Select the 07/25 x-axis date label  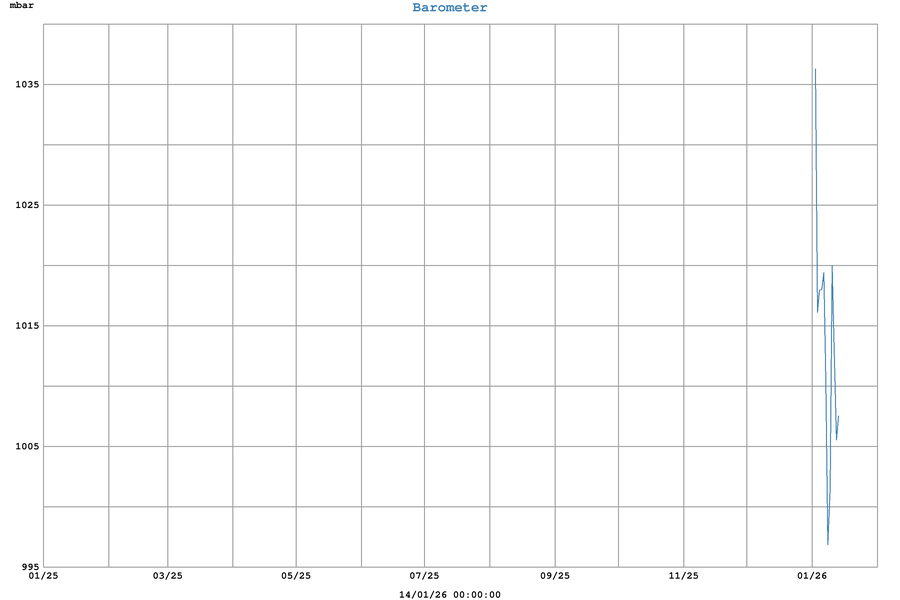point(424,576)
